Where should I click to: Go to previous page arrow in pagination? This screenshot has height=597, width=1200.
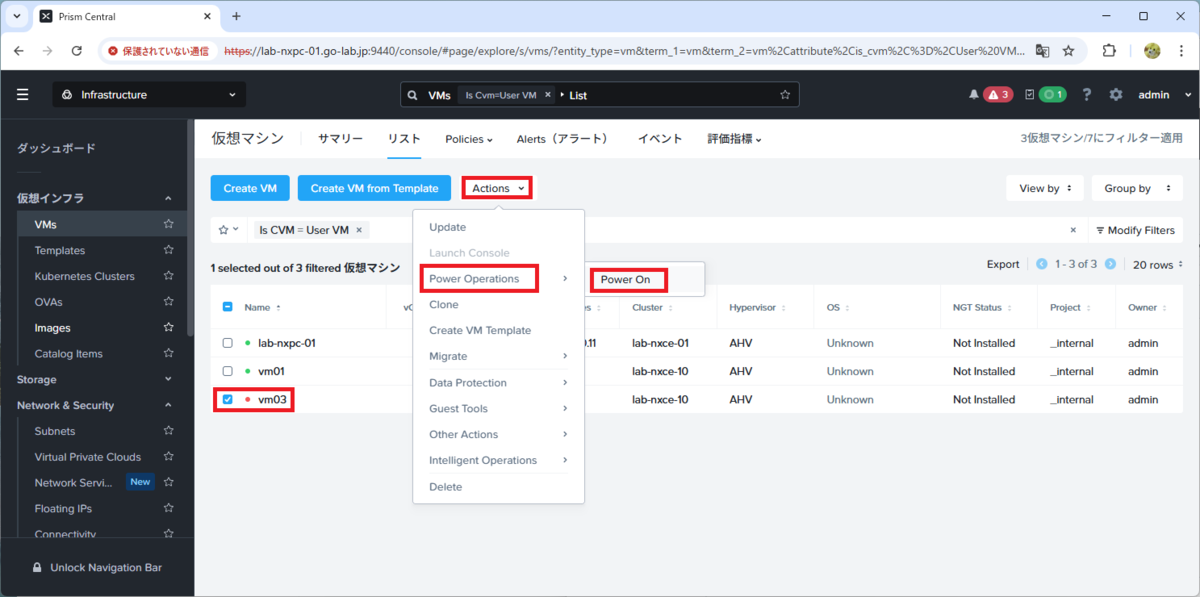(1042, 264)
